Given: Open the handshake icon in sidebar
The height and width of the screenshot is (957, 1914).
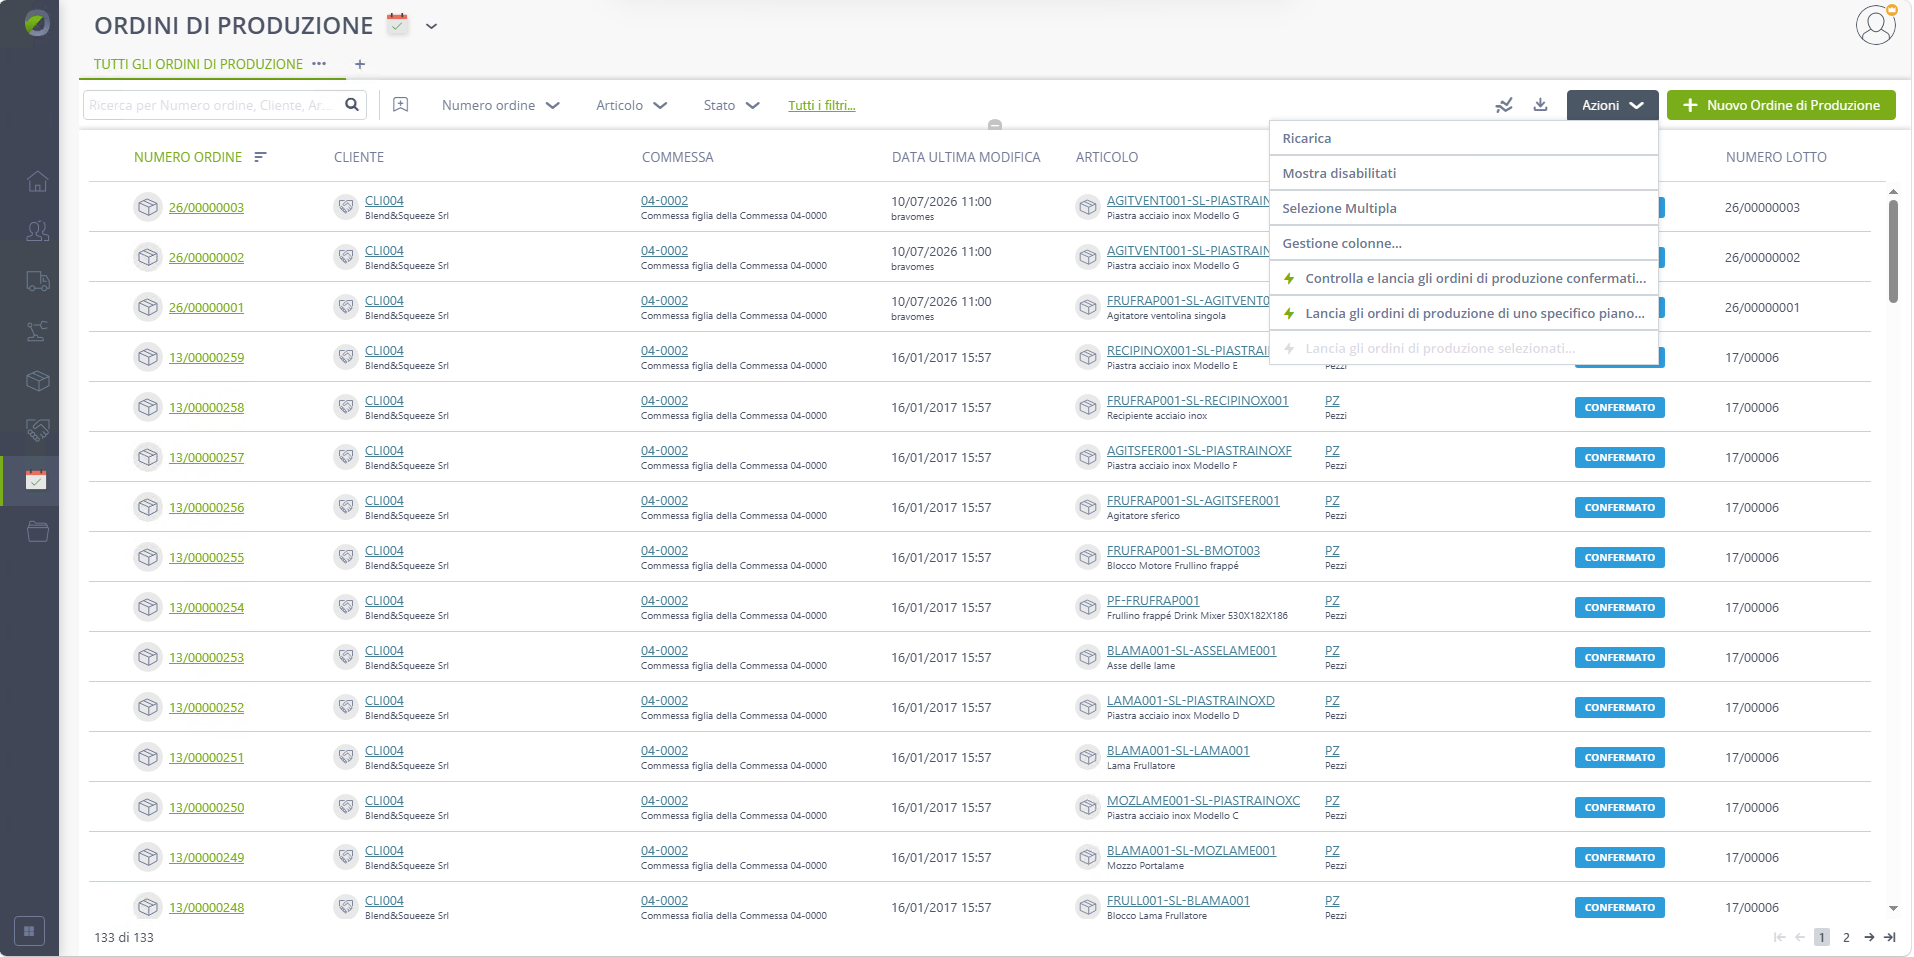Looking at the screenshot, I should coord(37,431).
